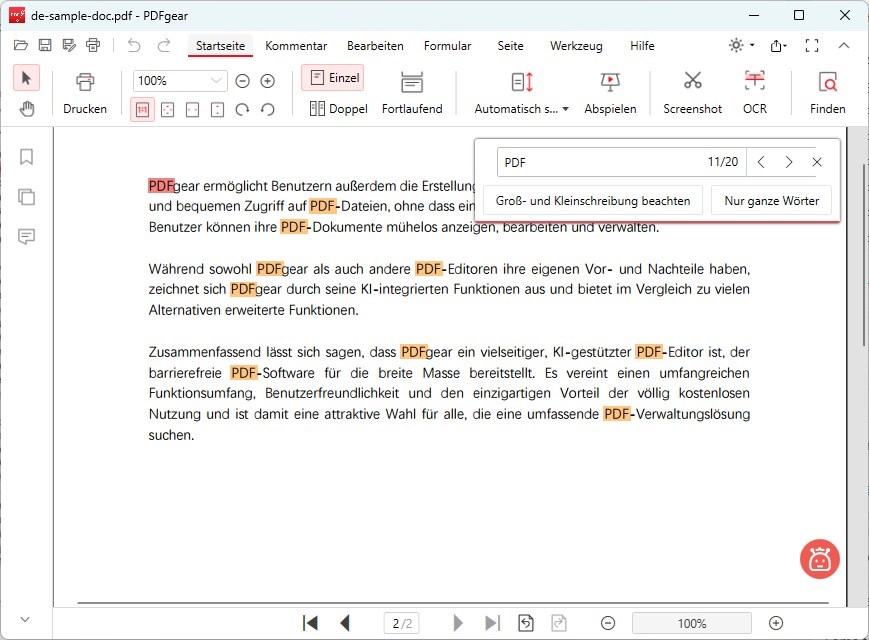The height and width of the screenshot is (640, 869).
Task: Toggle Groß- und Kleinschreibung beachten
Action: (593, 201)
